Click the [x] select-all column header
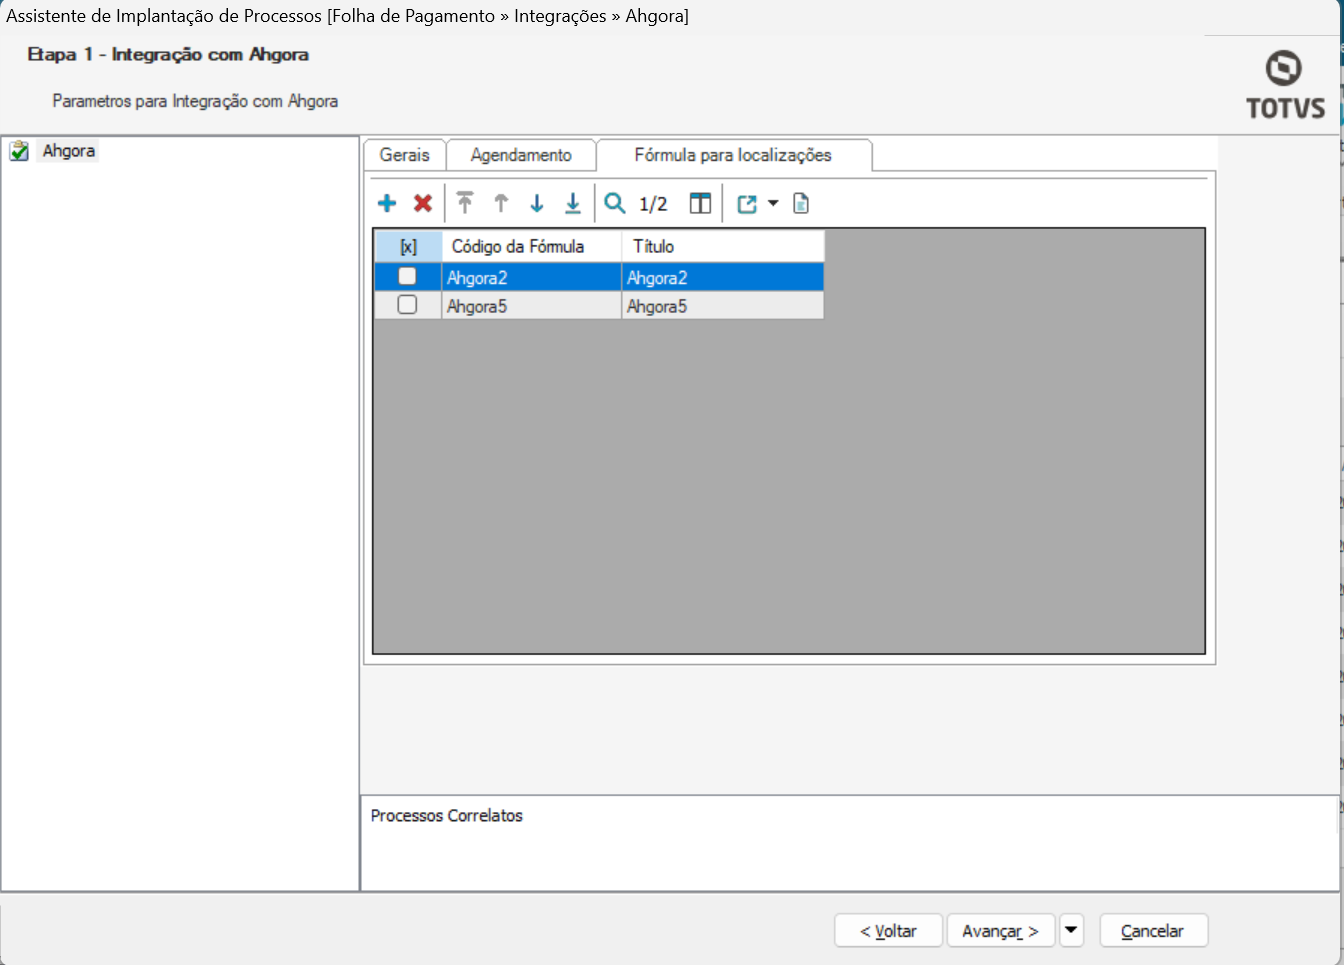Image resolution: width=1344 pixels, height=965 pixels. tap(408, 247)
